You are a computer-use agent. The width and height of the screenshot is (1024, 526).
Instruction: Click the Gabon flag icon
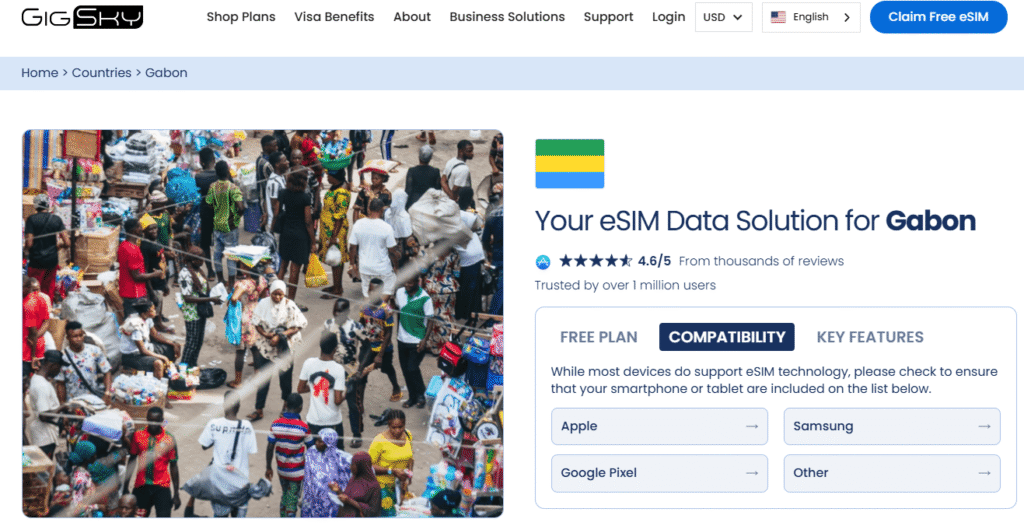tap(569, 164)
